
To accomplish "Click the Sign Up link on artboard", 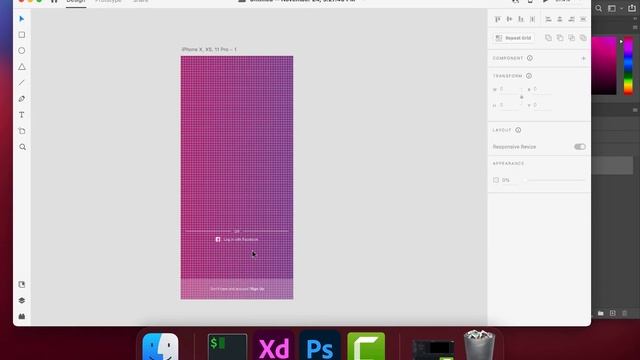I will tap(257, 289).
